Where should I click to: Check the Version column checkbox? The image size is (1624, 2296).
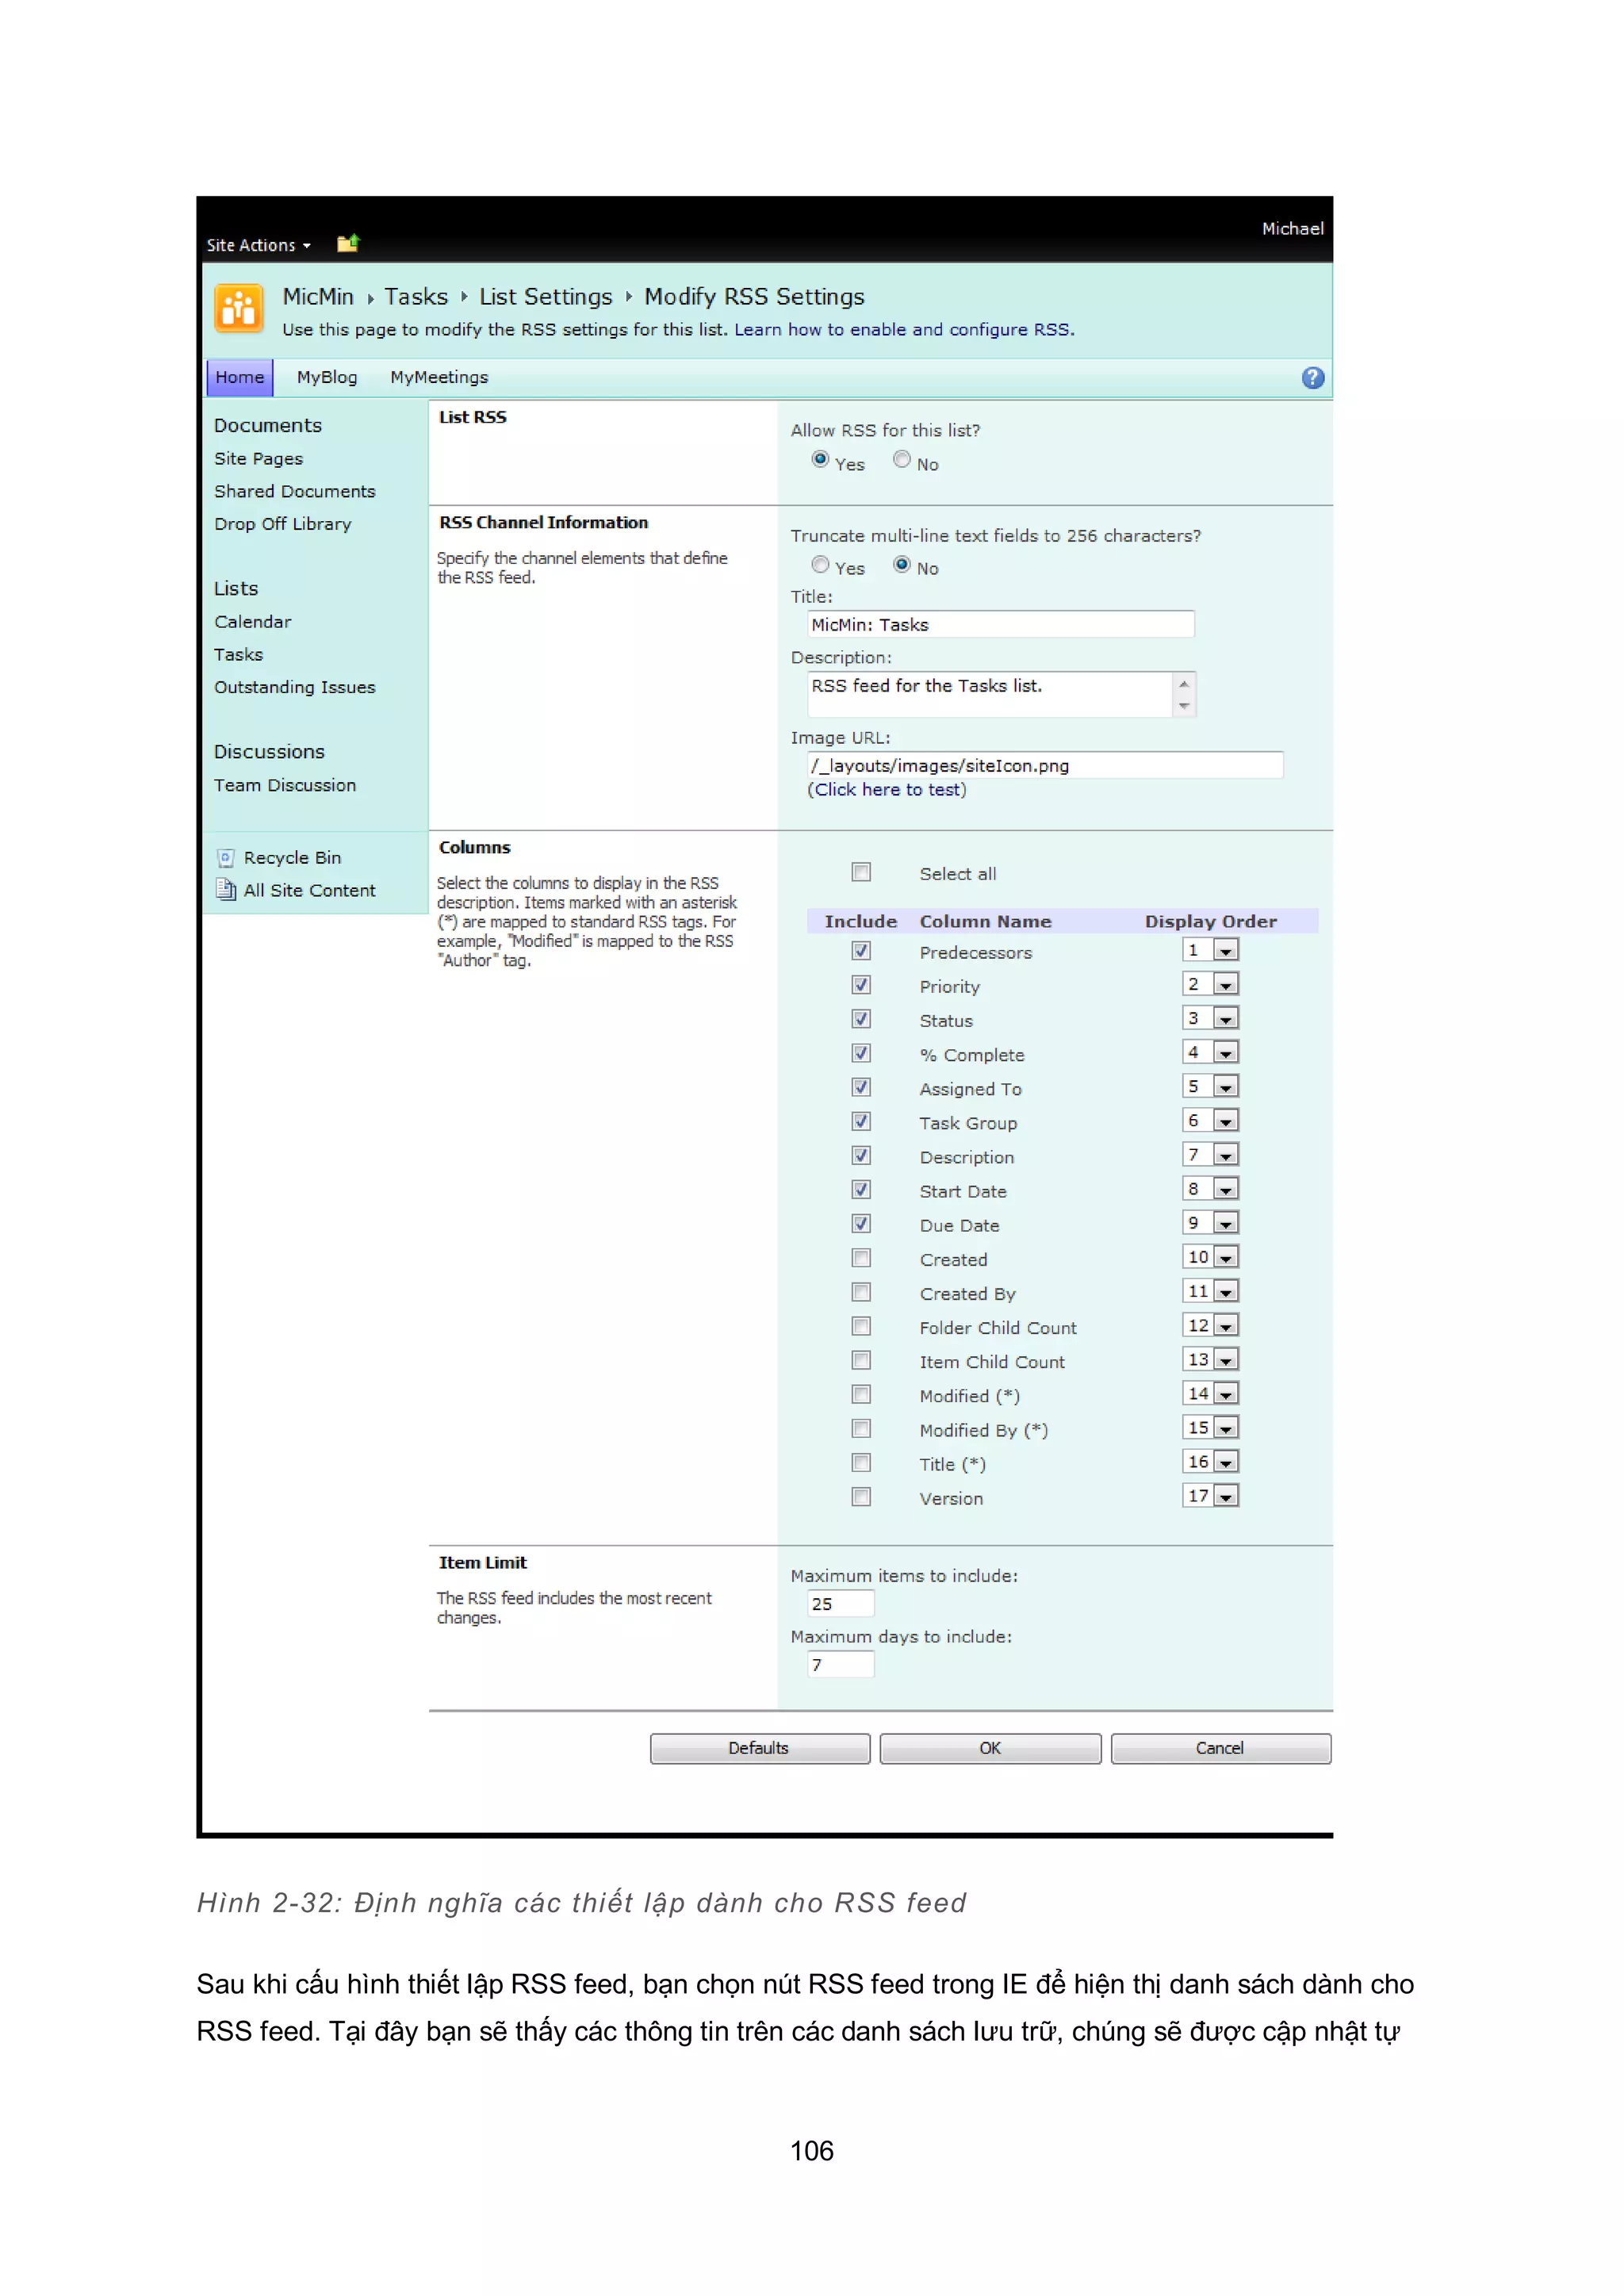861,1496
